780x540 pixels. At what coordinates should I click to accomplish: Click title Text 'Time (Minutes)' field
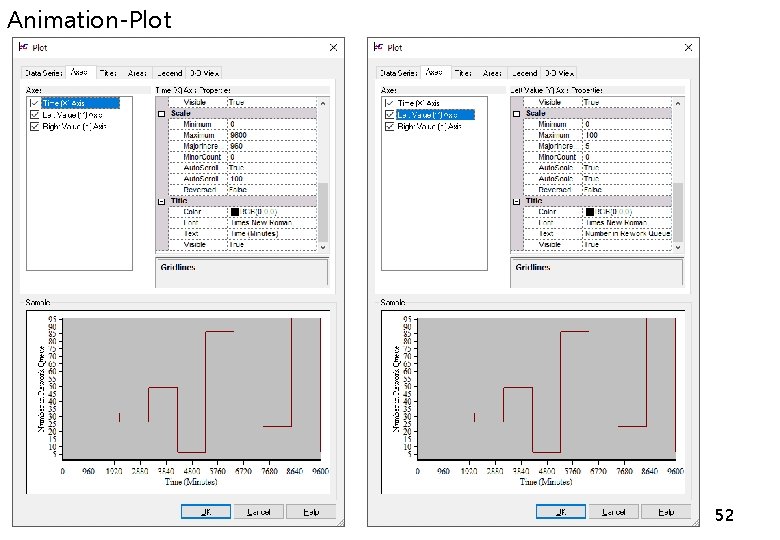[272, 234]
